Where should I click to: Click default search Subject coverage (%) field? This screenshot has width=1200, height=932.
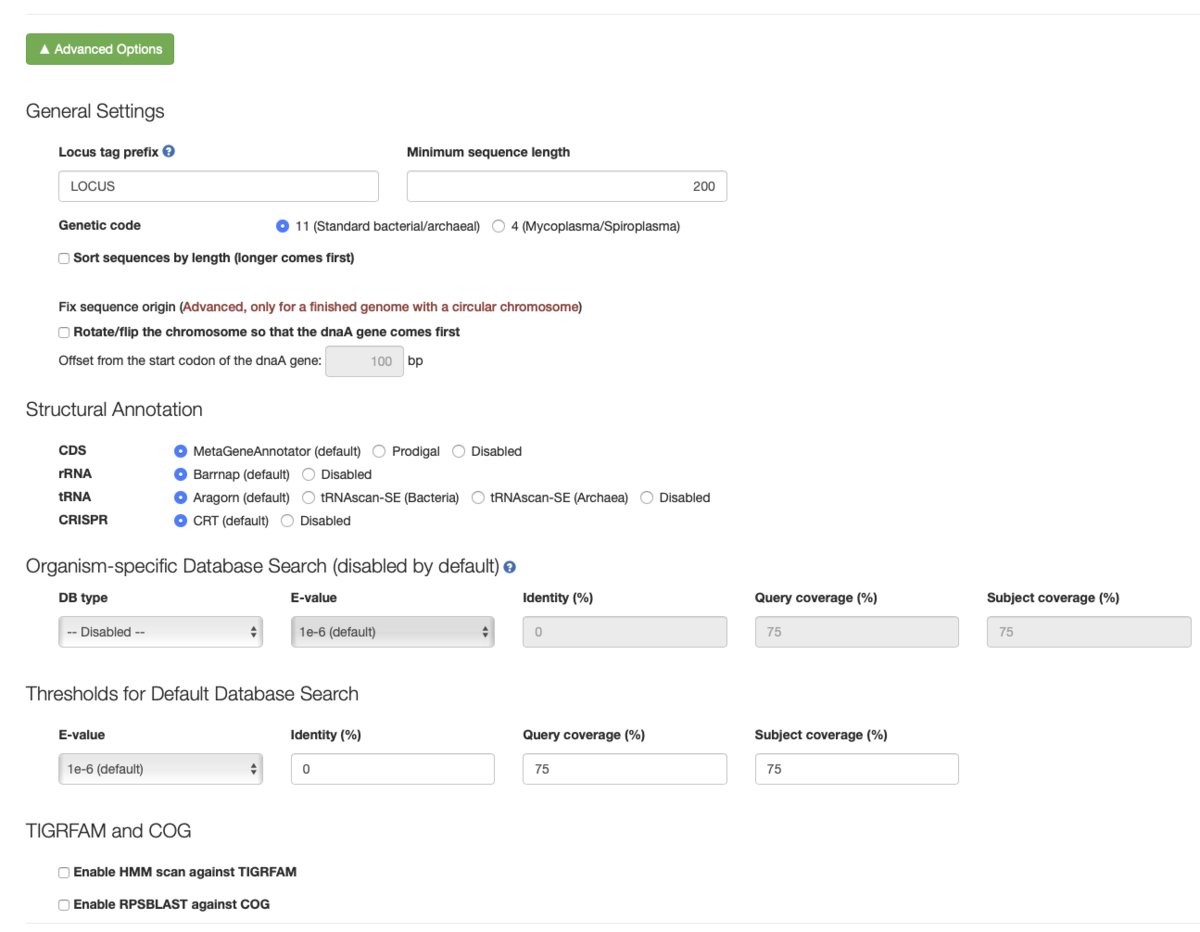857,769
